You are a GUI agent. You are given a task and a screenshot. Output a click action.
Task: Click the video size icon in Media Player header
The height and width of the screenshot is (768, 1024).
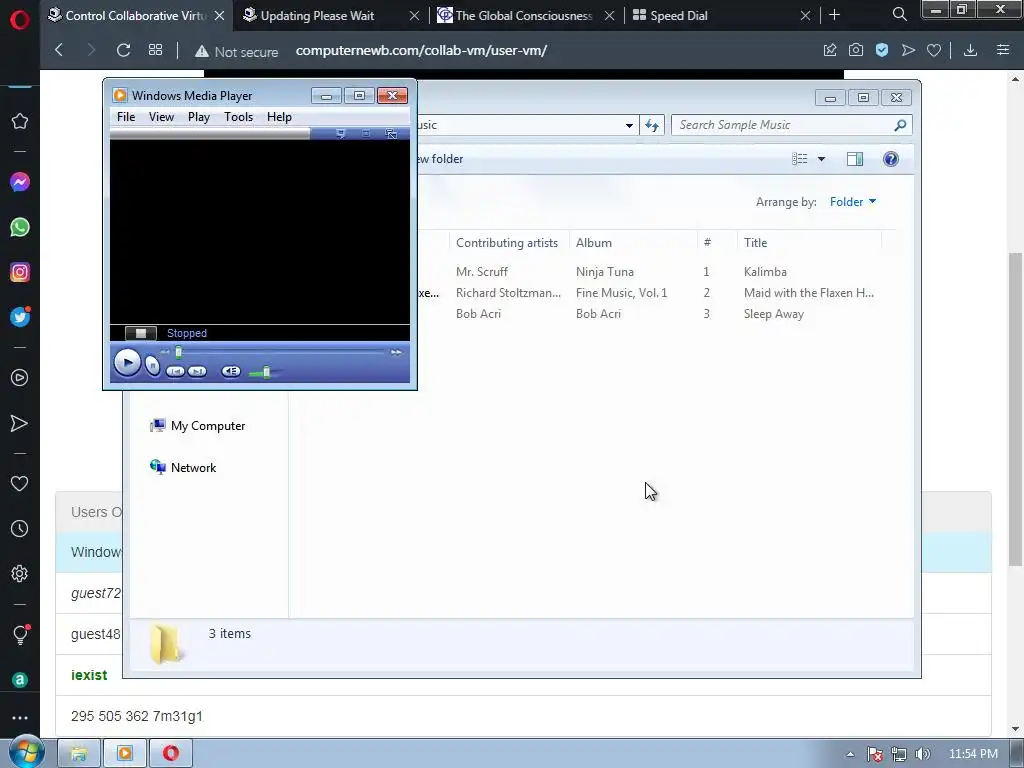pos(366,134)
